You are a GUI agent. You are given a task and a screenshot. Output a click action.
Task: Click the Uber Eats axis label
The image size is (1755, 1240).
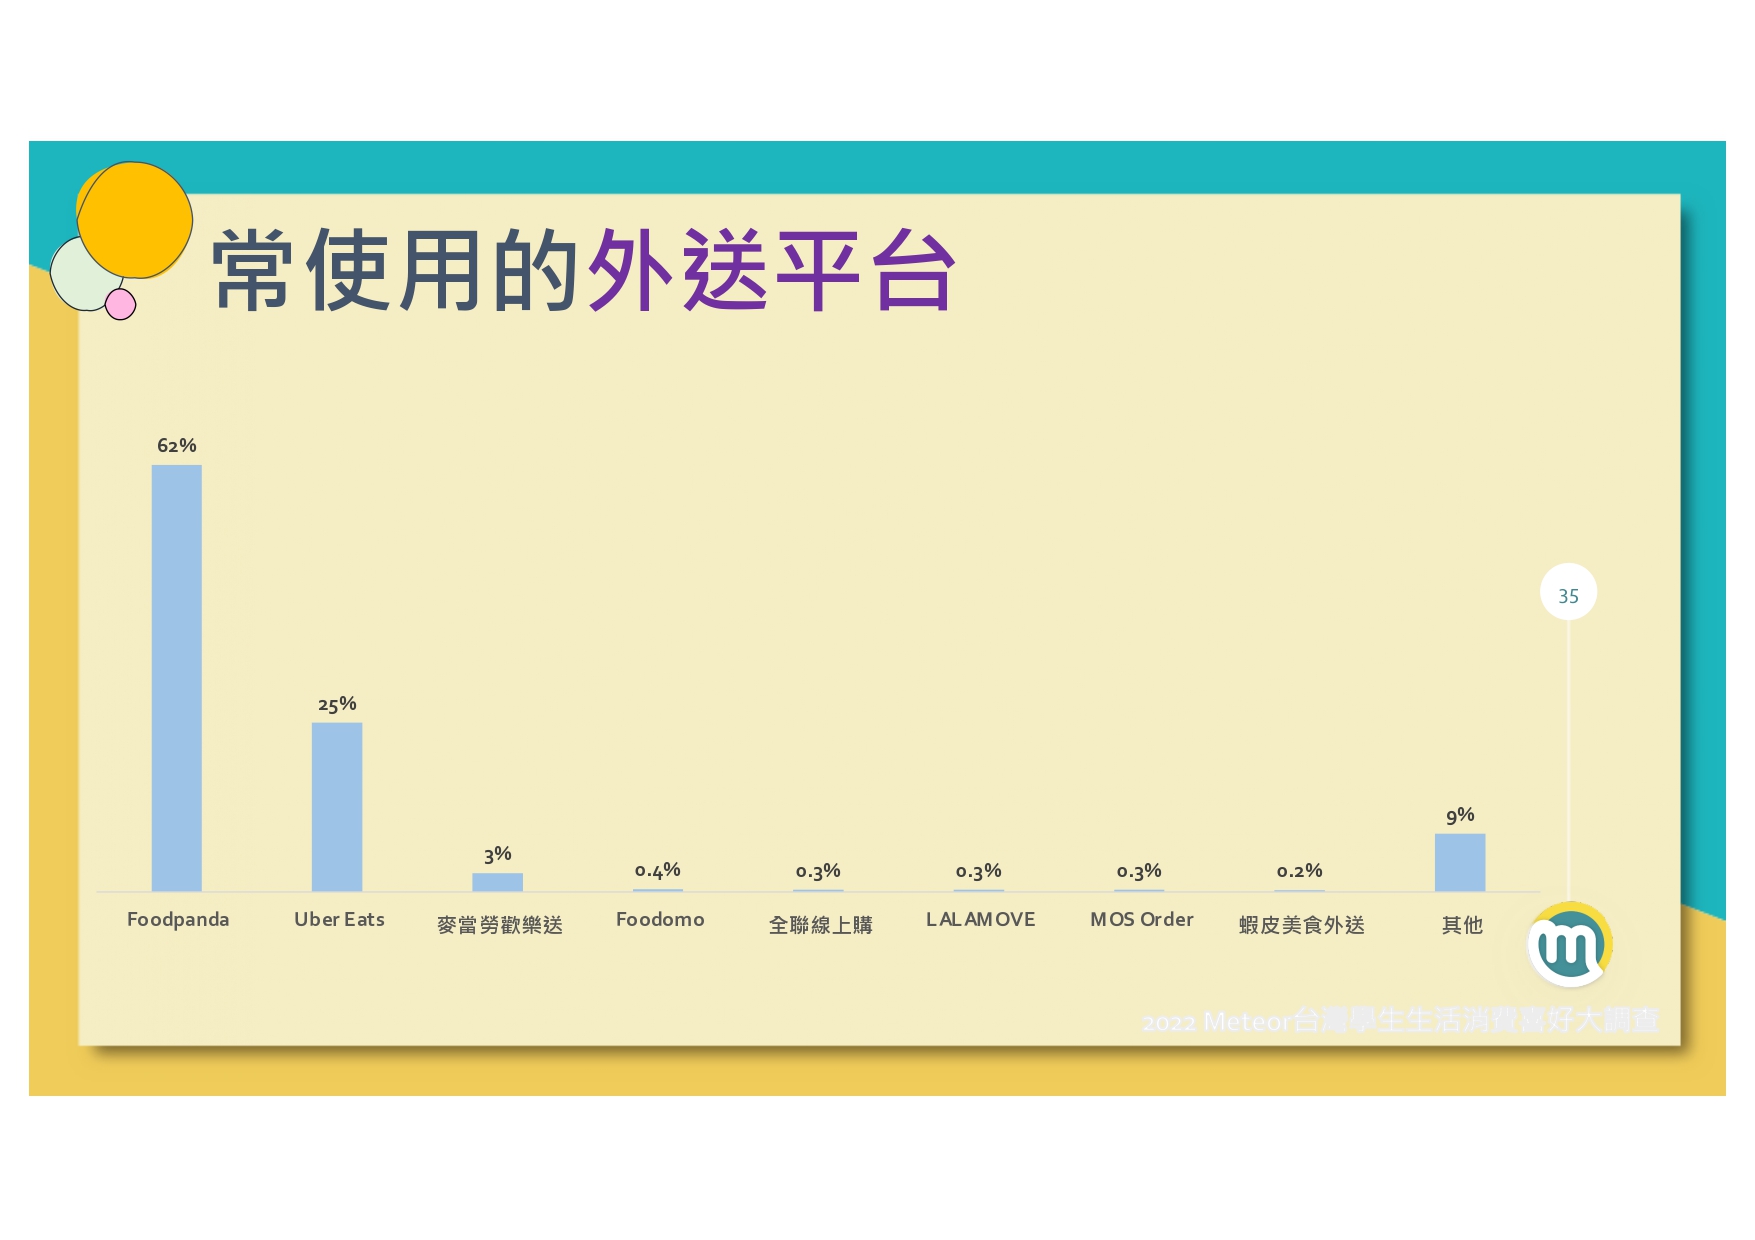pyautogui.click(x=339, y=919)
